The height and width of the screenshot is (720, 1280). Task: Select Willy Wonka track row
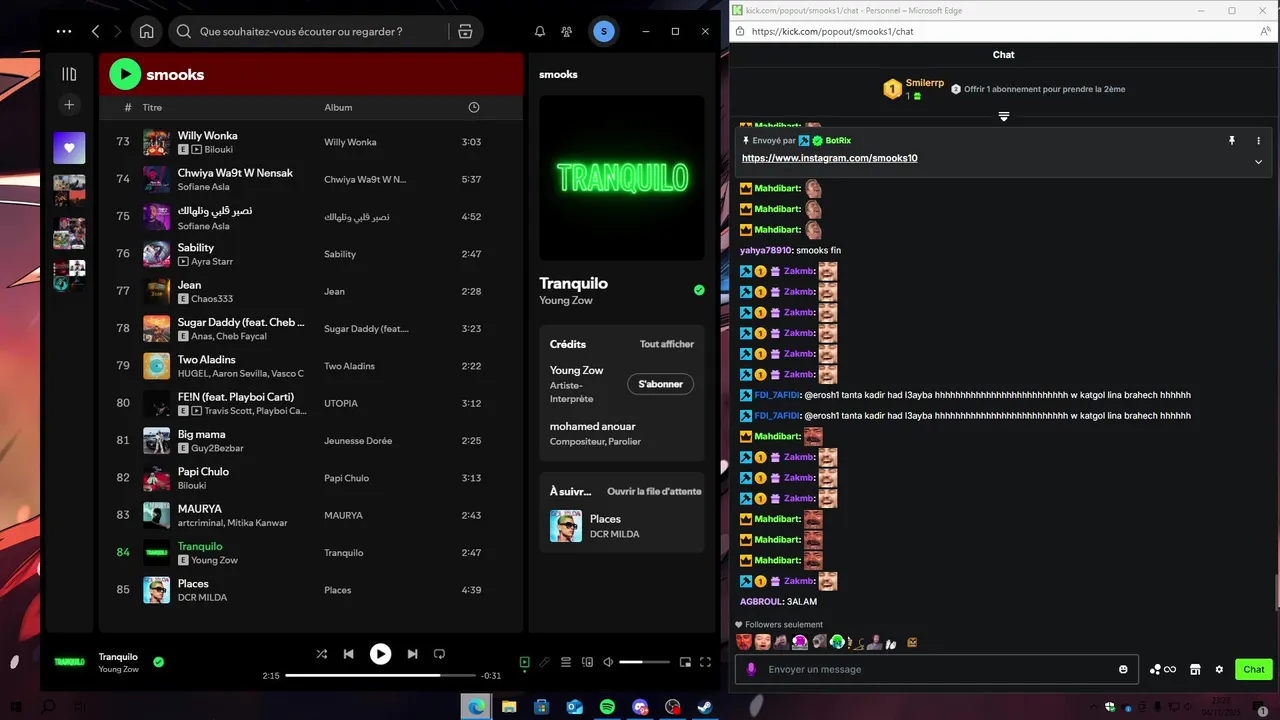[x=311, y=142]
